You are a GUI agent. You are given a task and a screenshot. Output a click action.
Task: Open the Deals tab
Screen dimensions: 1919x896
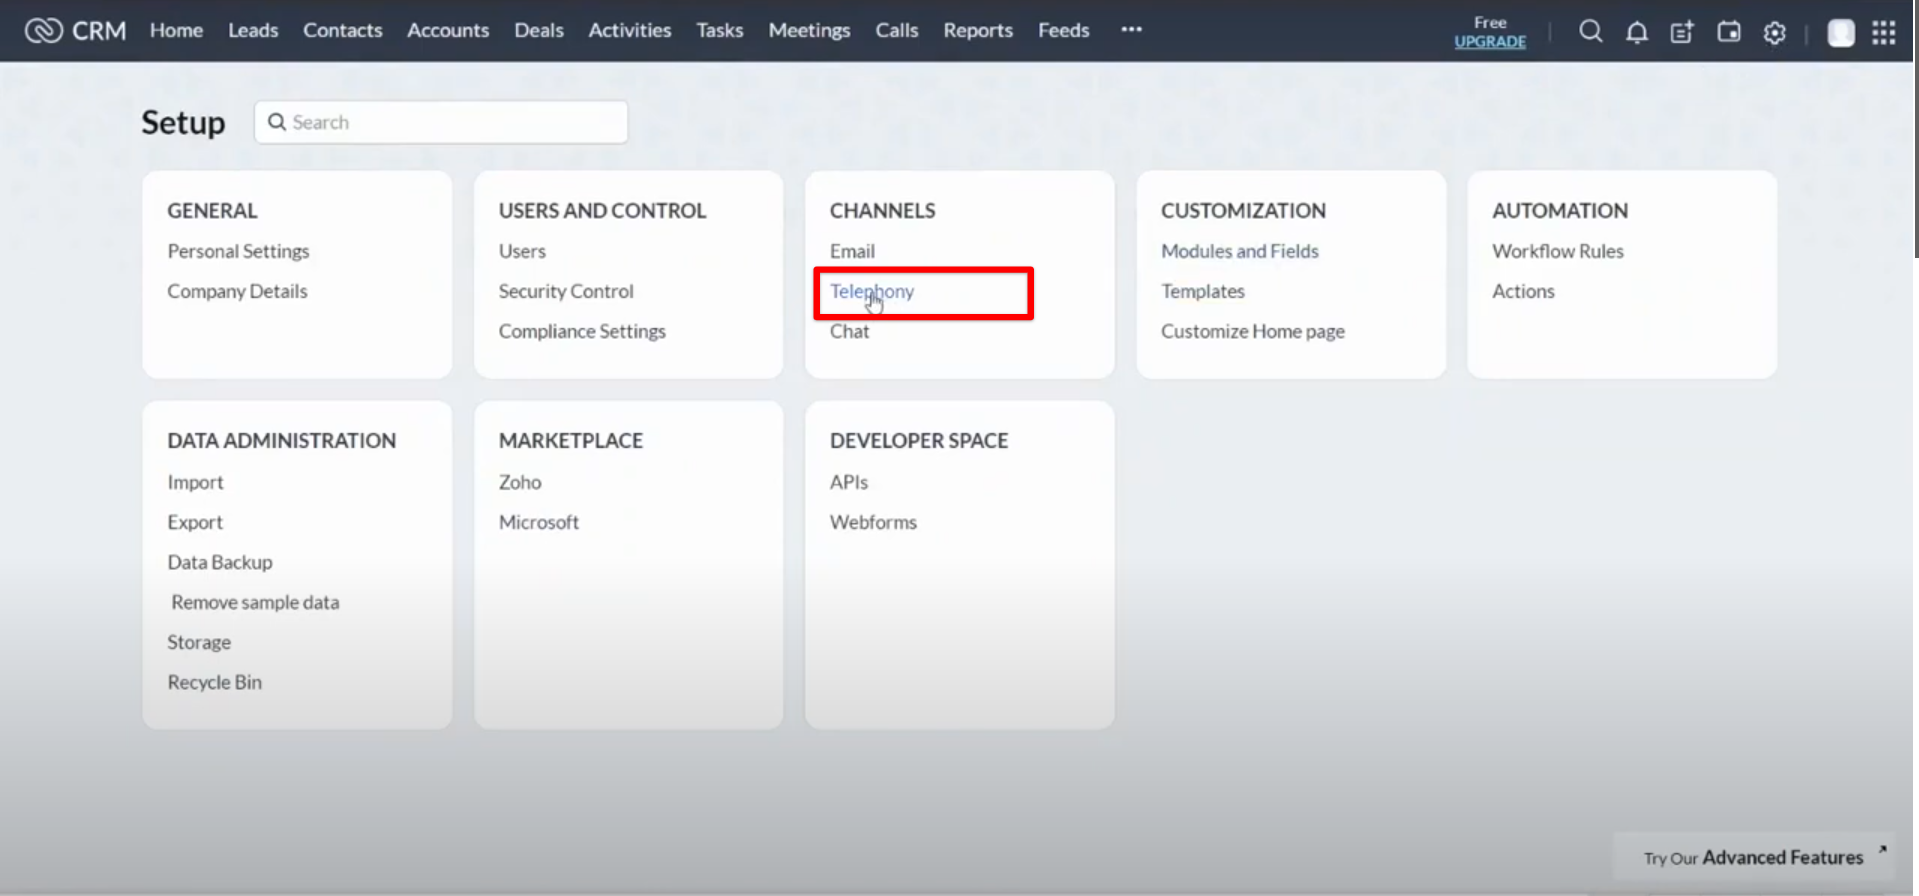(x=539, y=31)
